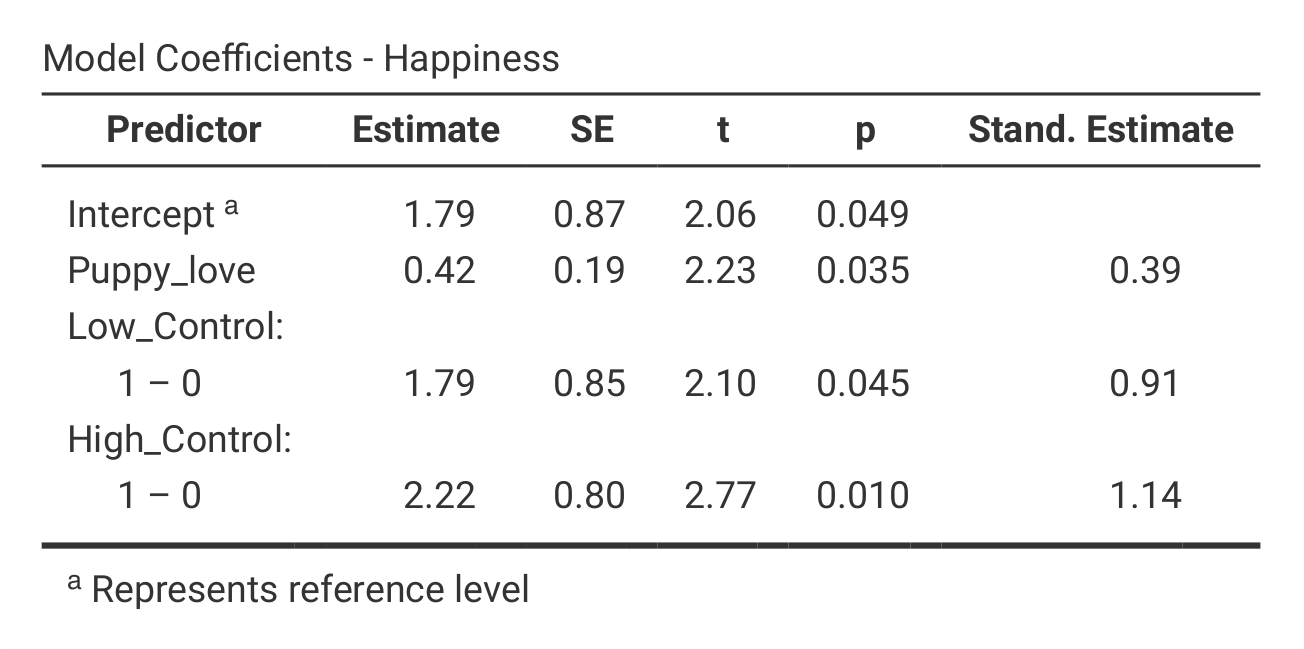Click the High_Control p-value 0.010
The image size is (1304, 649).
[863, 496]
